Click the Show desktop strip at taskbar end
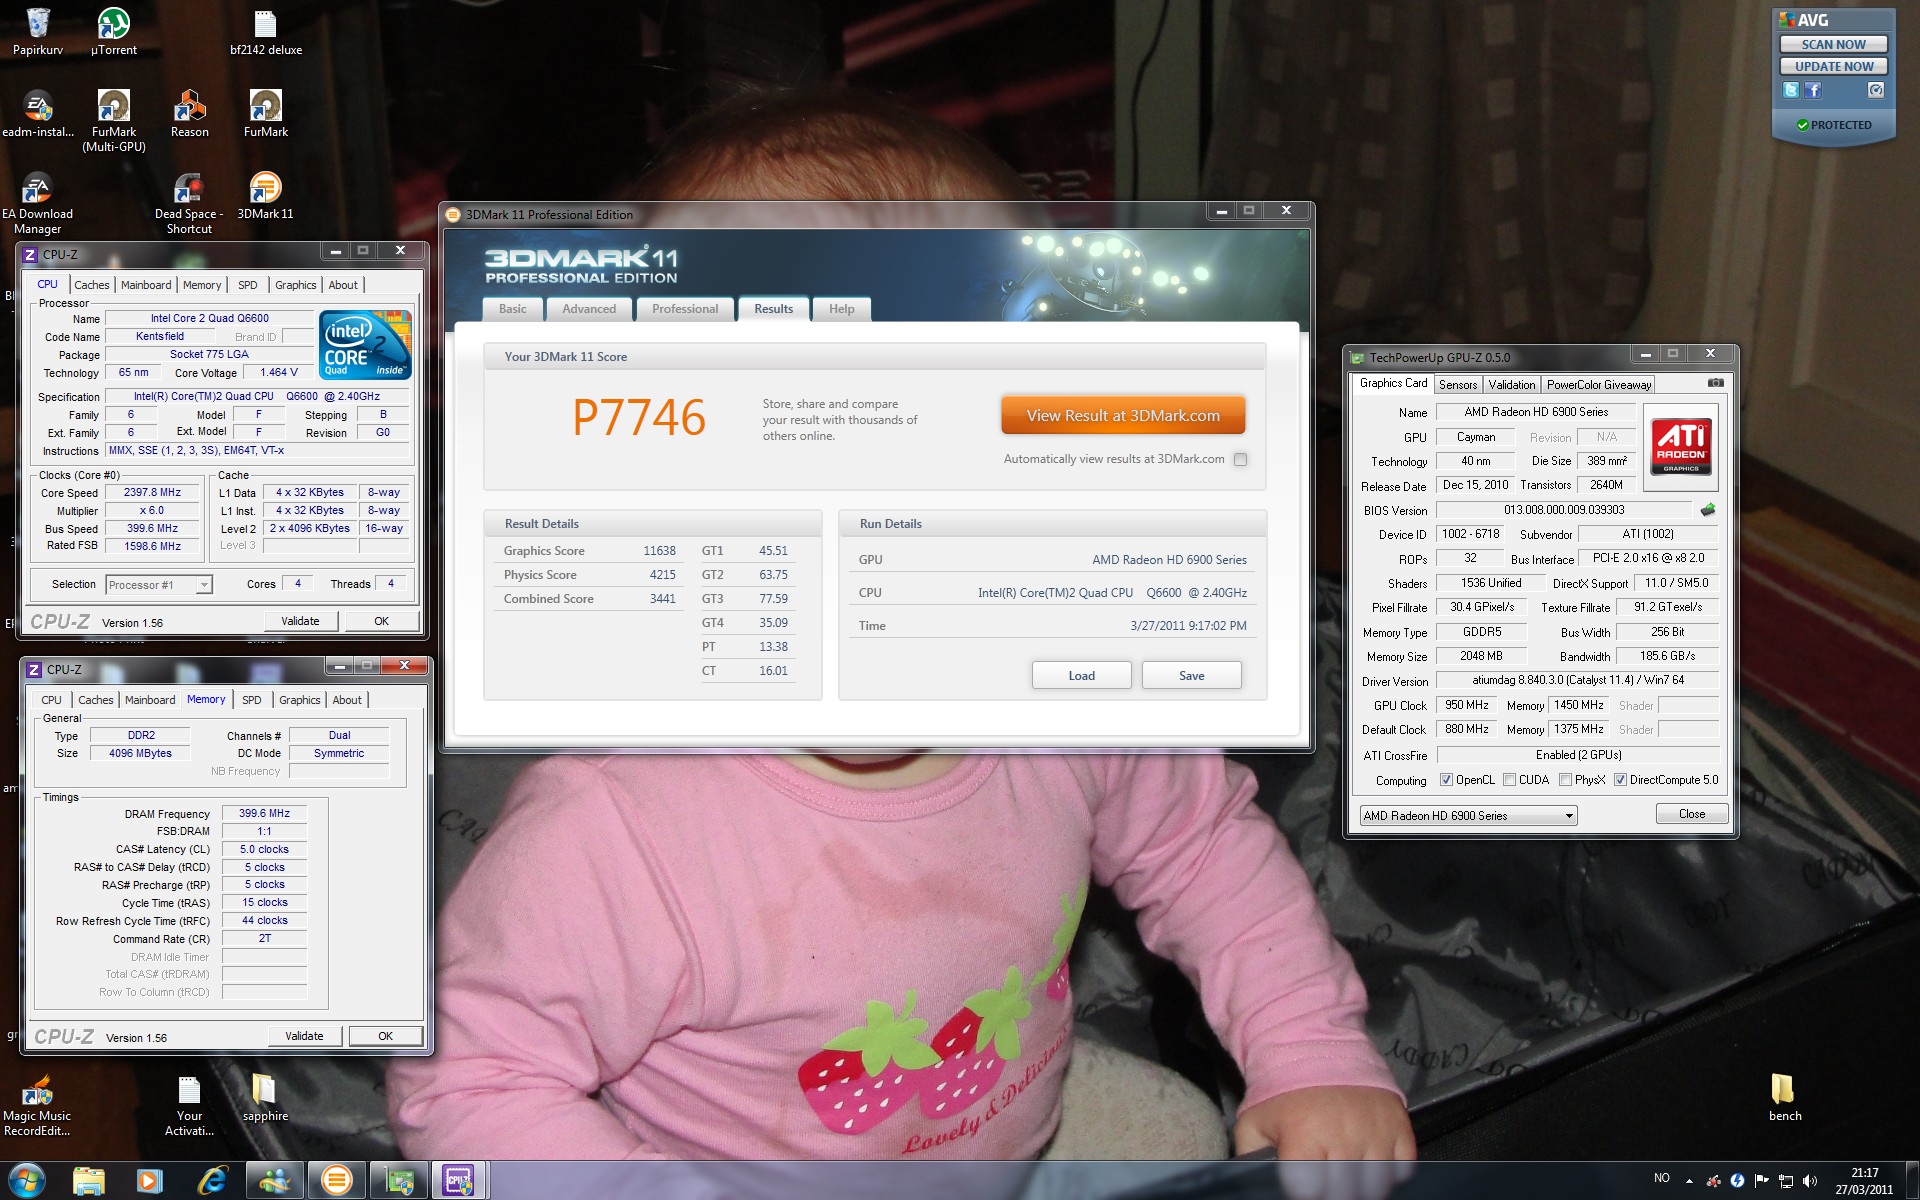The height and width of the screenshot is (1200, 1920). (x=1912, y=1181)
